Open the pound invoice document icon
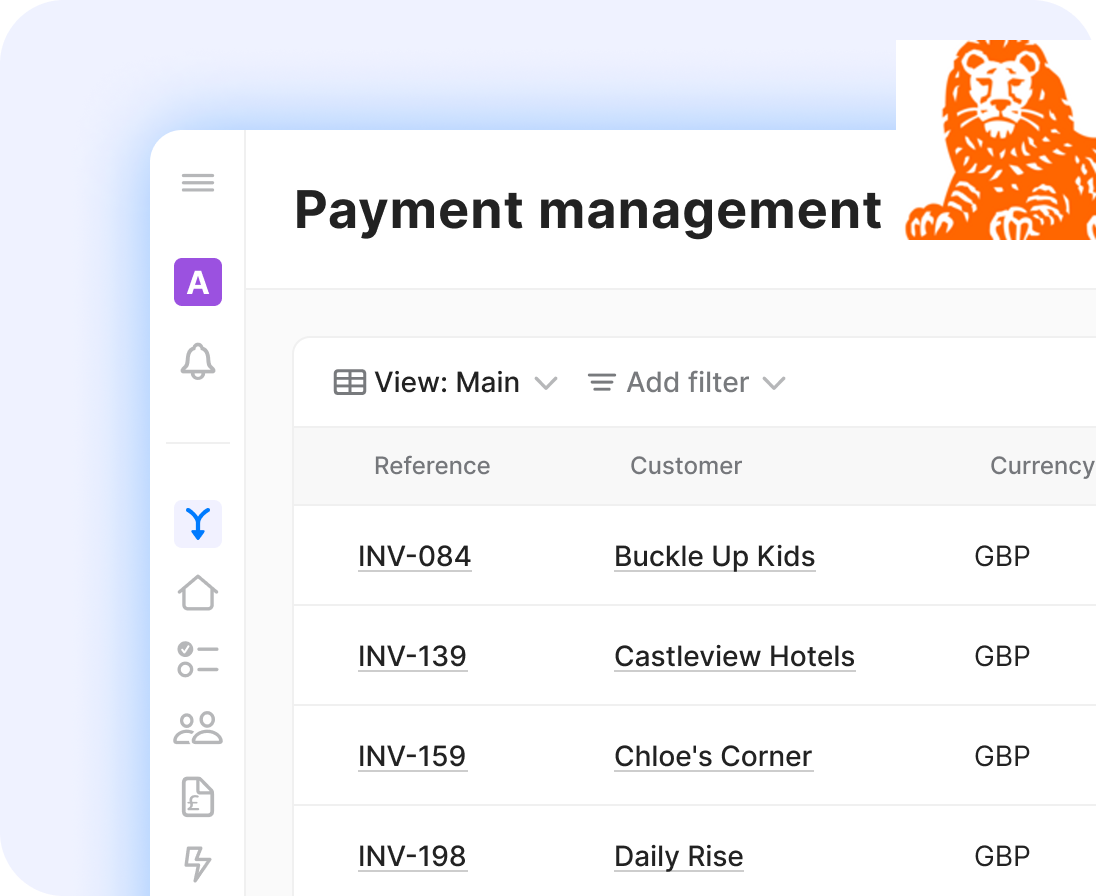The width and height of the screenshot is (1096, 896). pyautogui.click(x=198, y=796)
